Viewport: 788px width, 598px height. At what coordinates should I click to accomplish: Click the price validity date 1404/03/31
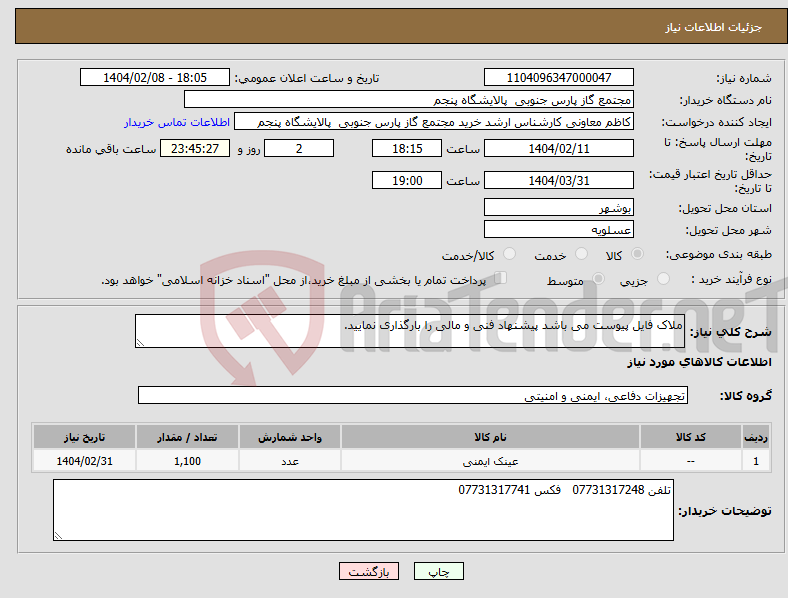pyautogui.click(x=558, y=180)
